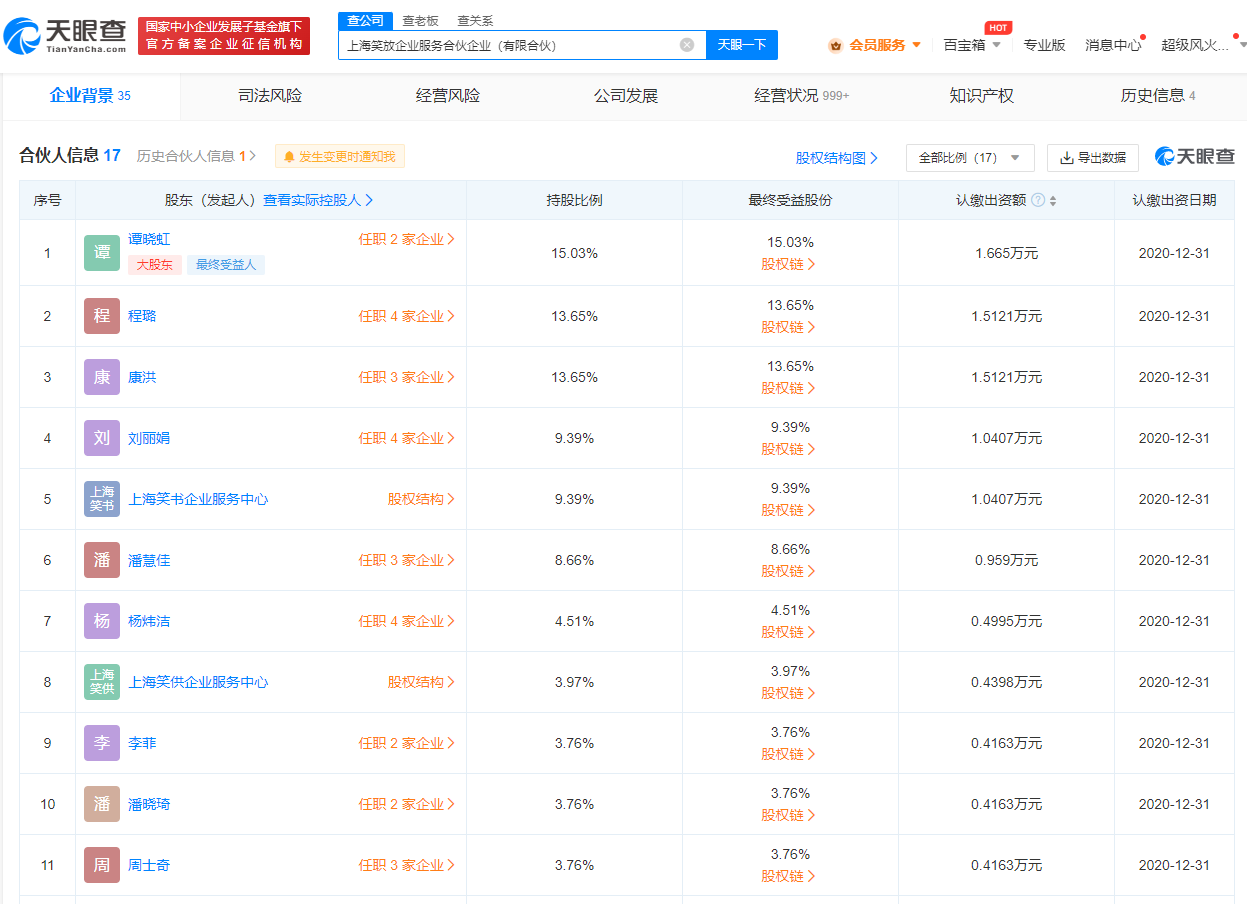Switch to the 经营状况 tab

click(802, 96)
